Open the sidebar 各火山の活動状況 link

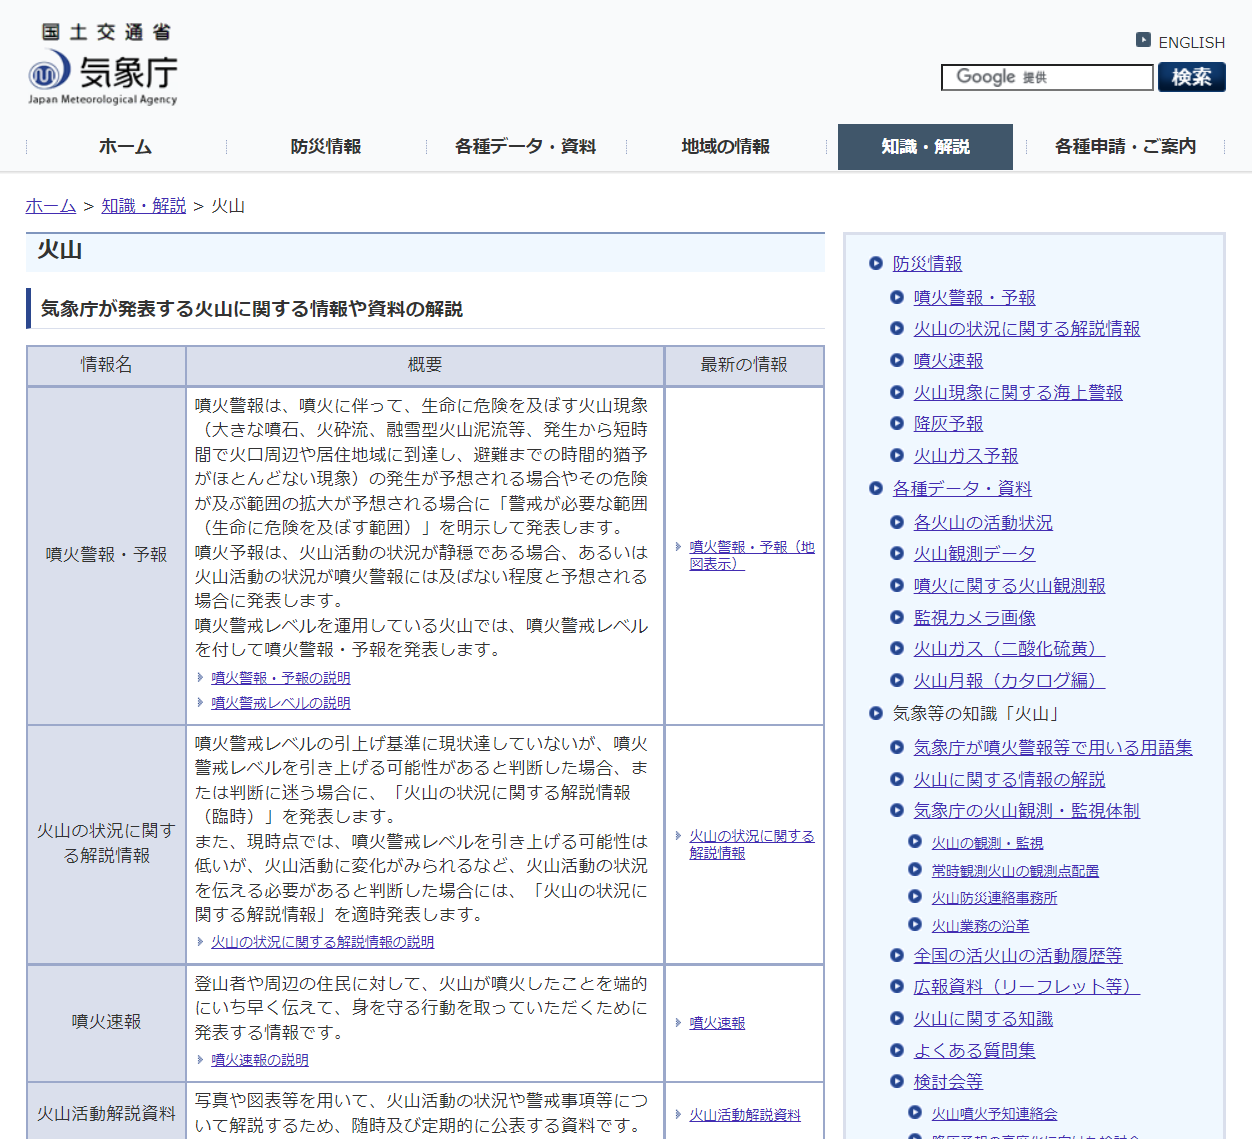click(x=983, y=523)
